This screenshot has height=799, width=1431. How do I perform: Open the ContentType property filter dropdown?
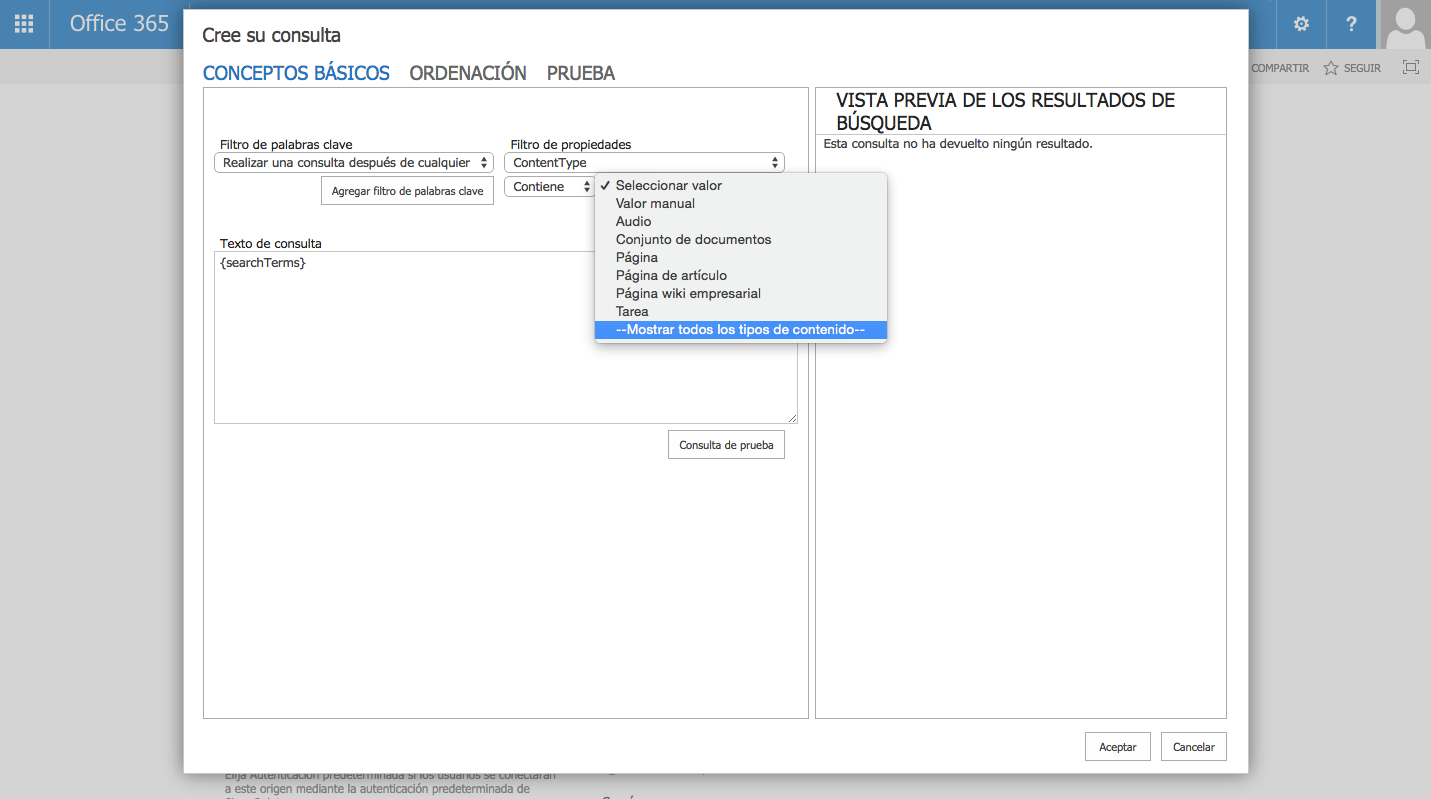[644, 162]
